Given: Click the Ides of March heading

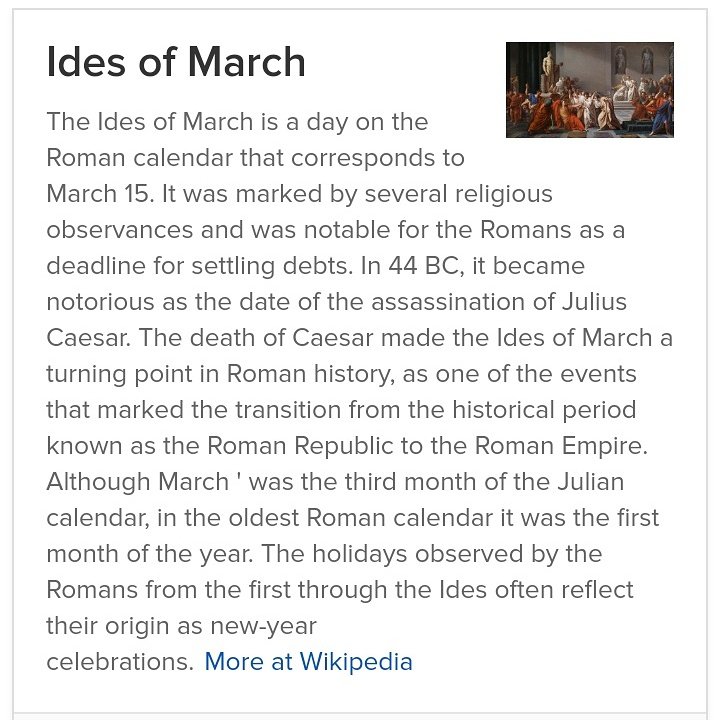Looking at the screenshot, I should point(176,62).
